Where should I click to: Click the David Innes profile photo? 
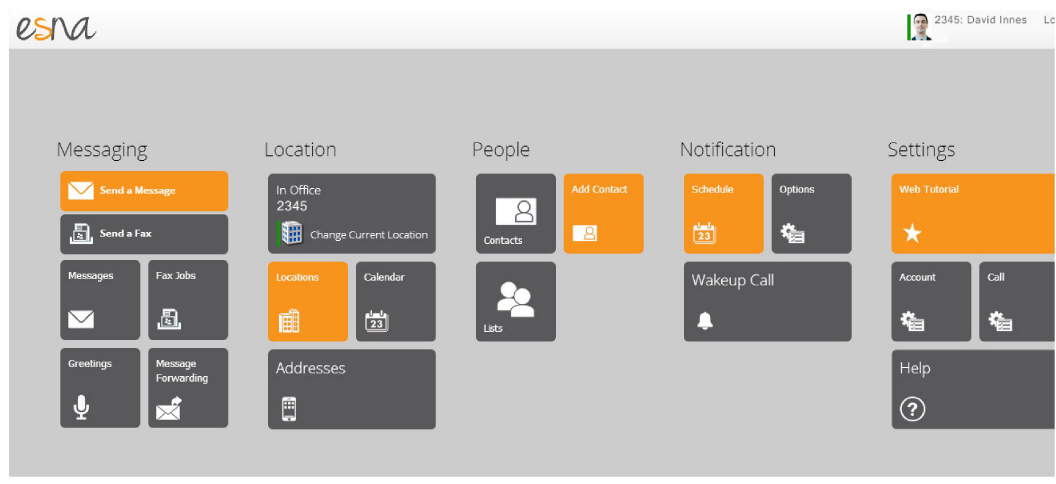click(x=921, y=27)
